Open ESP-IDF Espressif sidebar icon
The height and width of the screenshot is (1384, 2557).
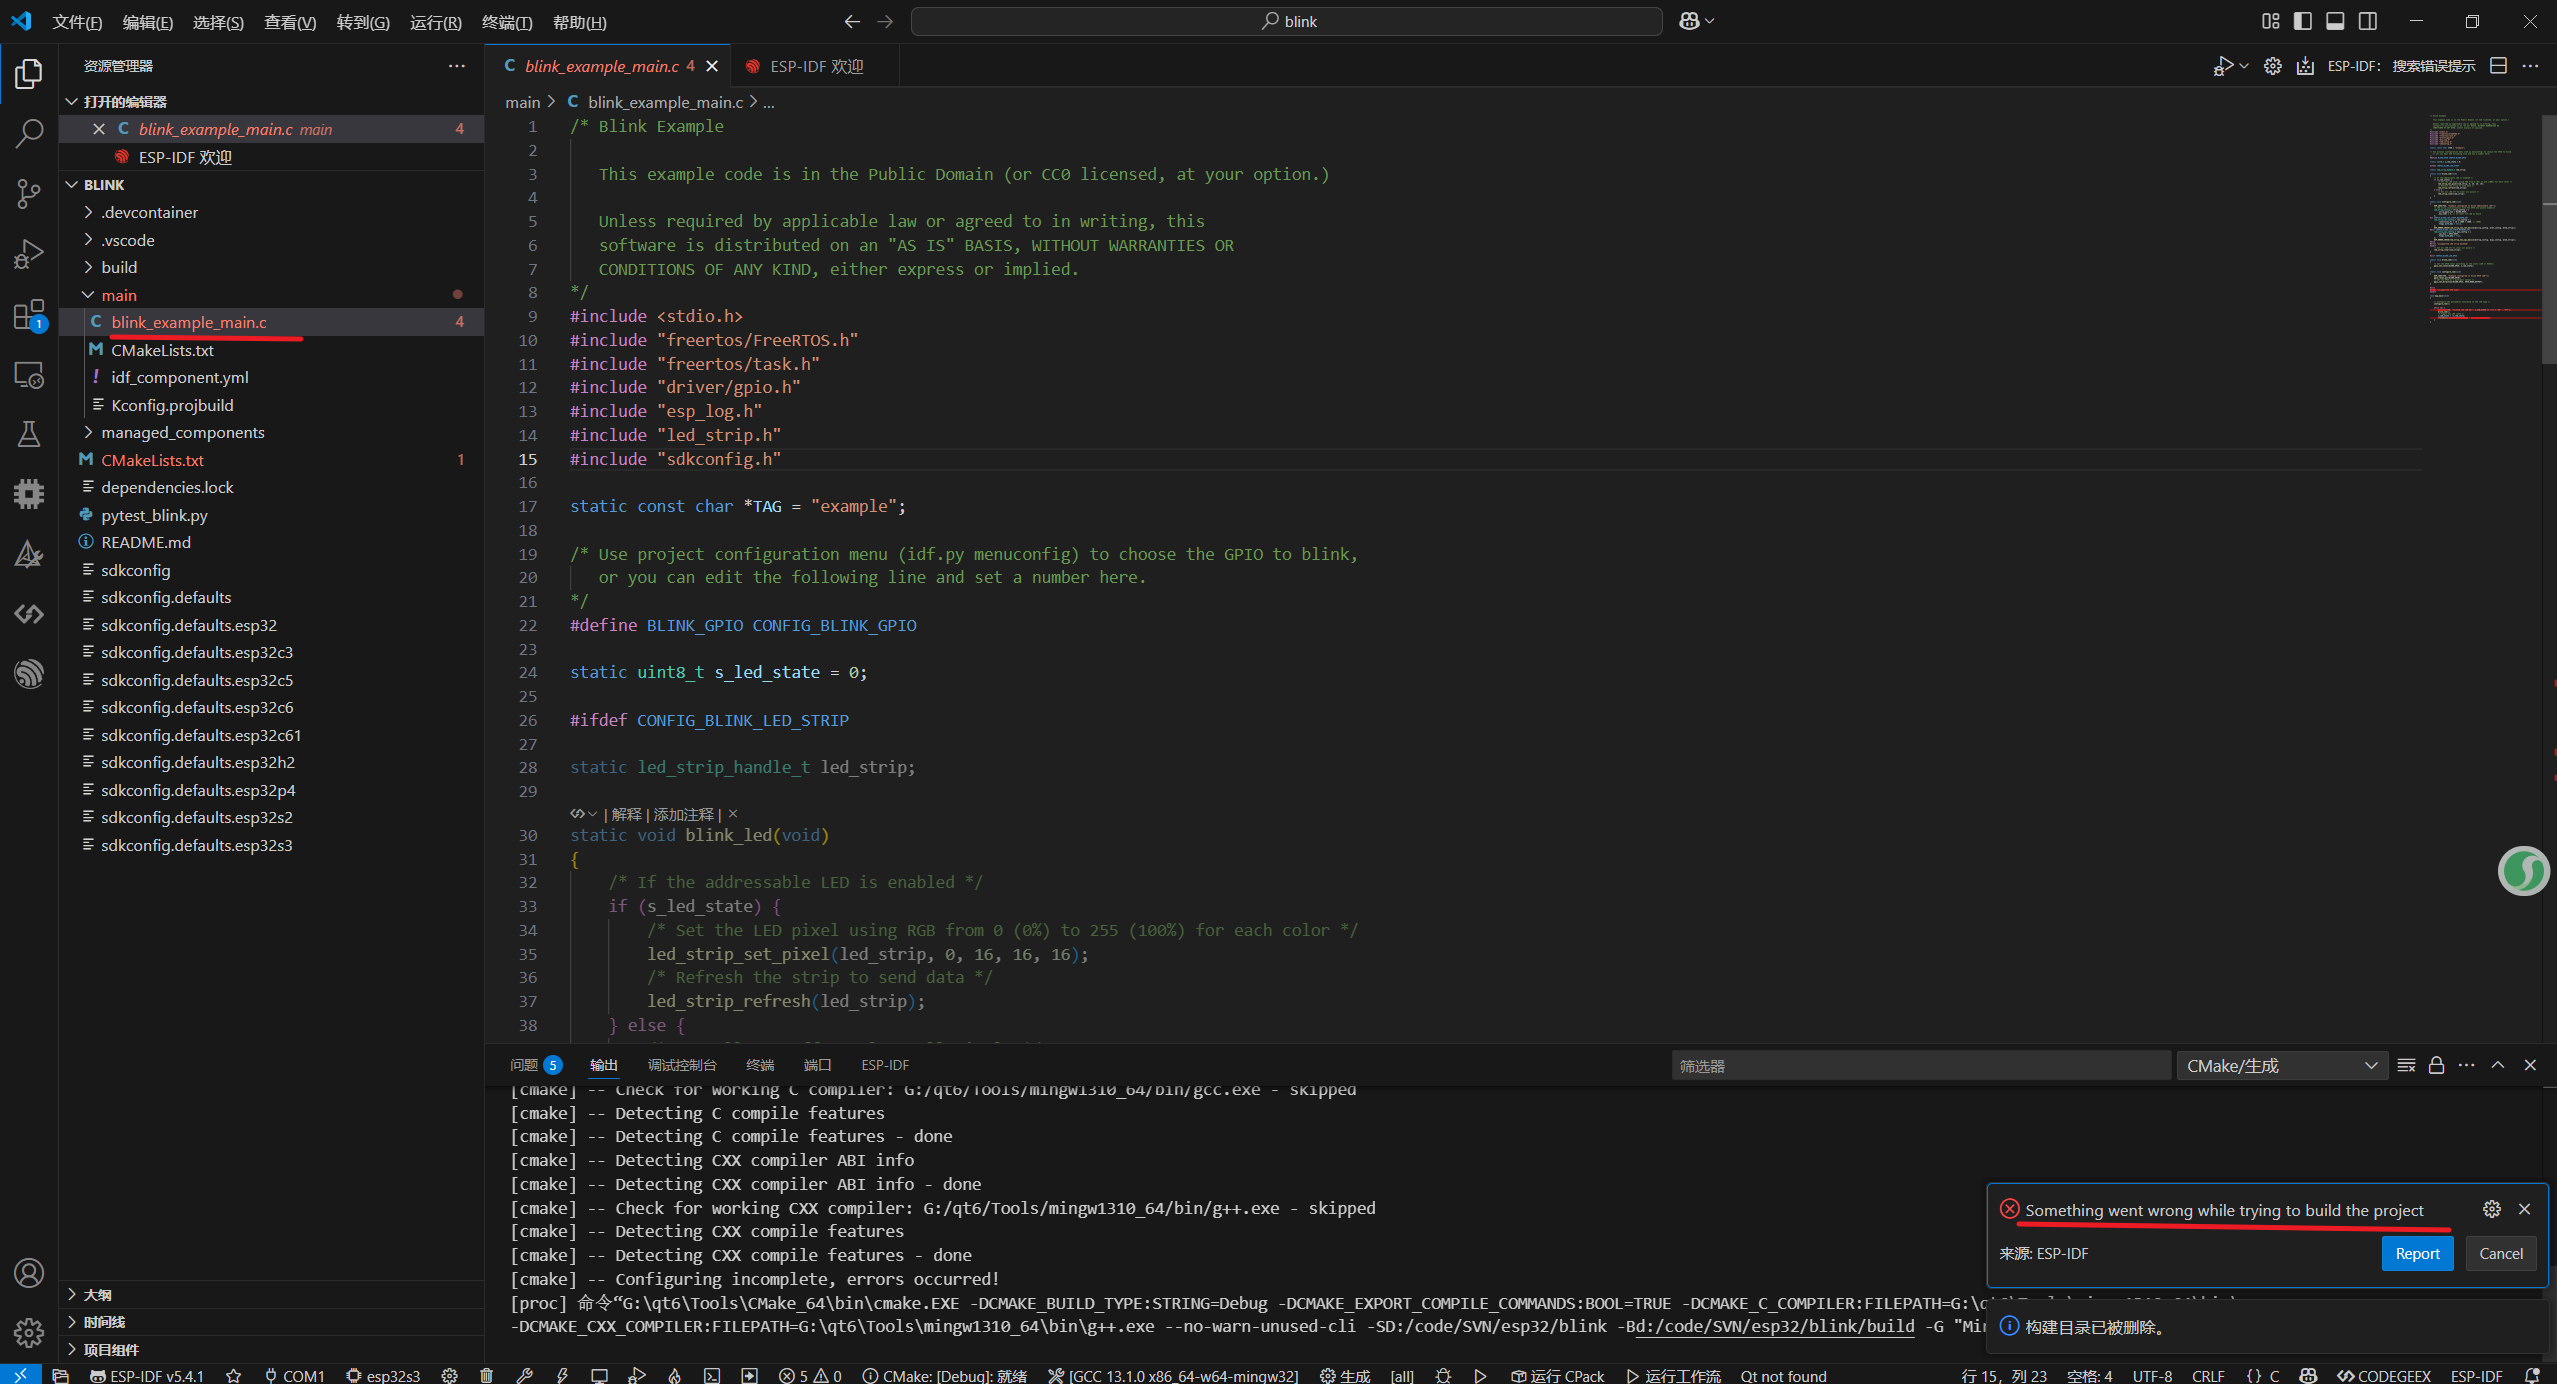(x=29, y=673)
